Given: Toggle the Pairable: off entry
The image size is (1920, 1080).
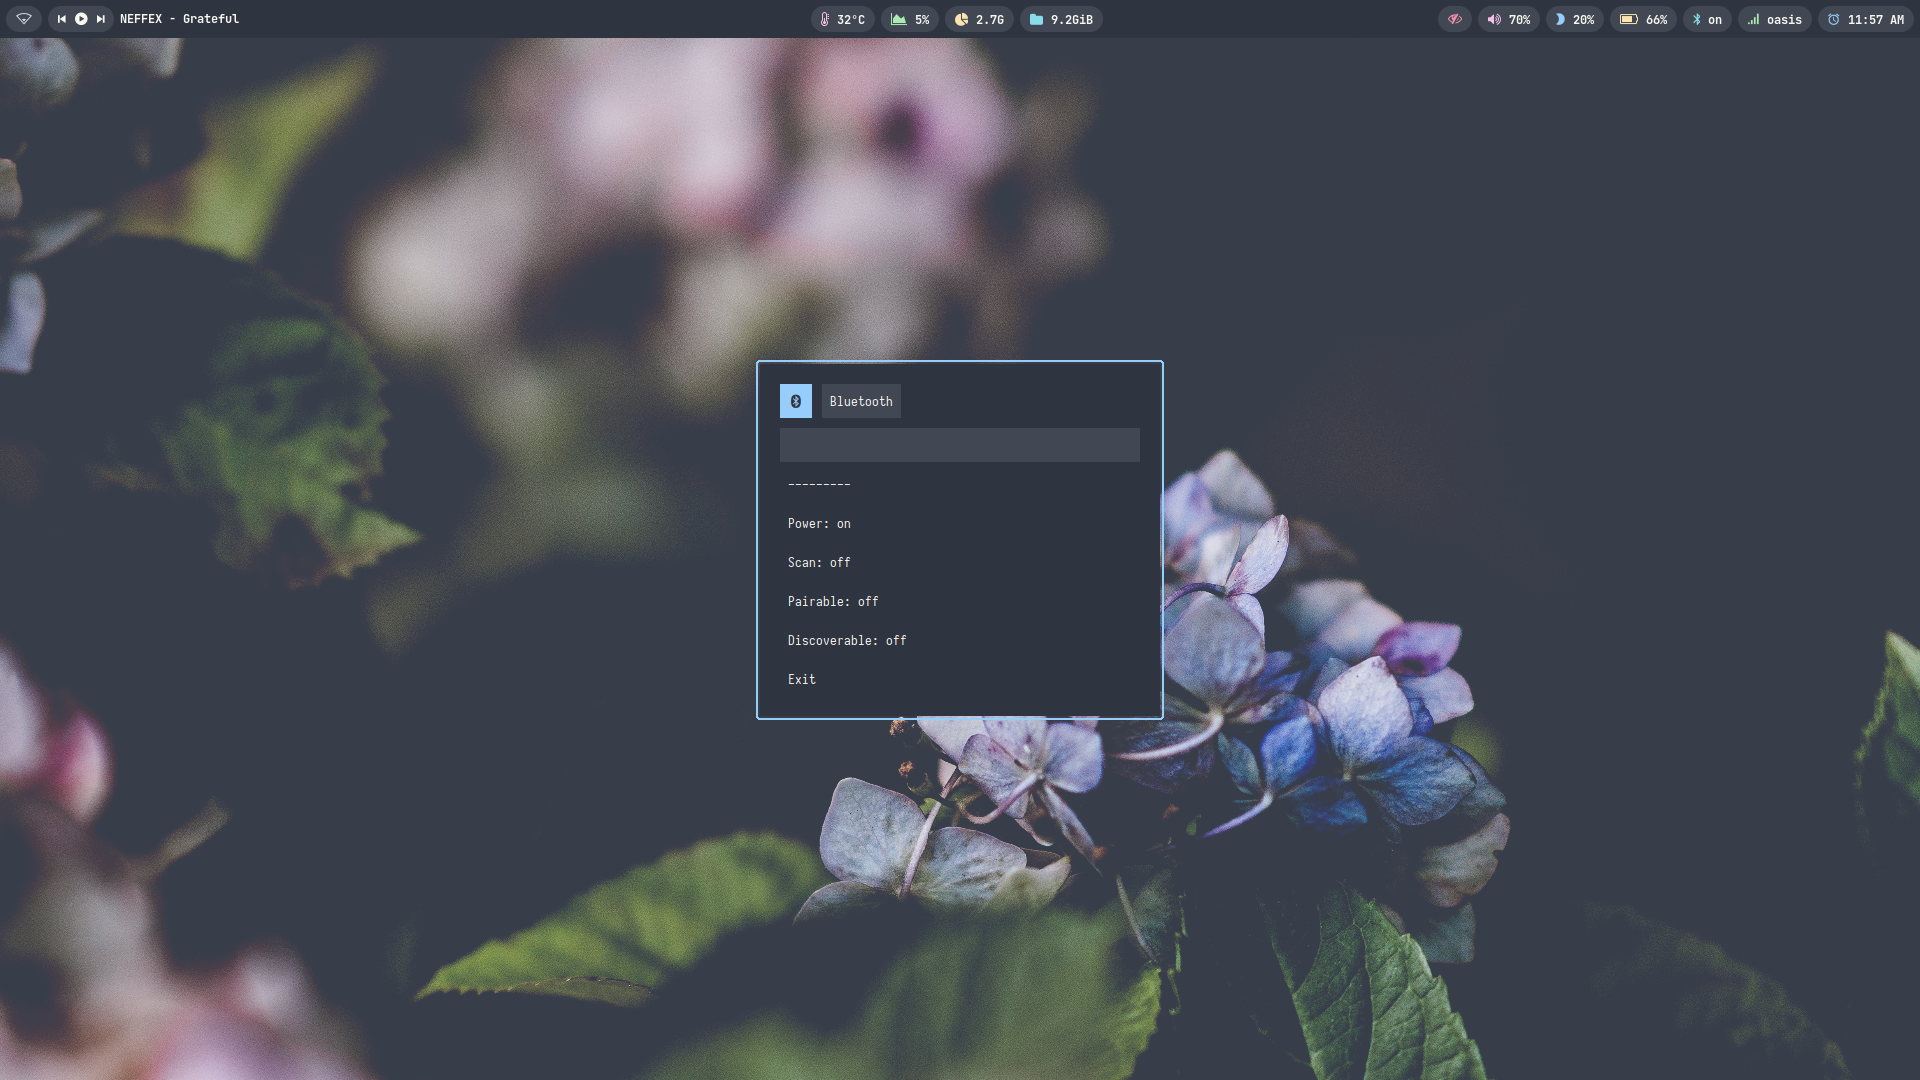Looking at the screenshot, I should pos(833,601).
